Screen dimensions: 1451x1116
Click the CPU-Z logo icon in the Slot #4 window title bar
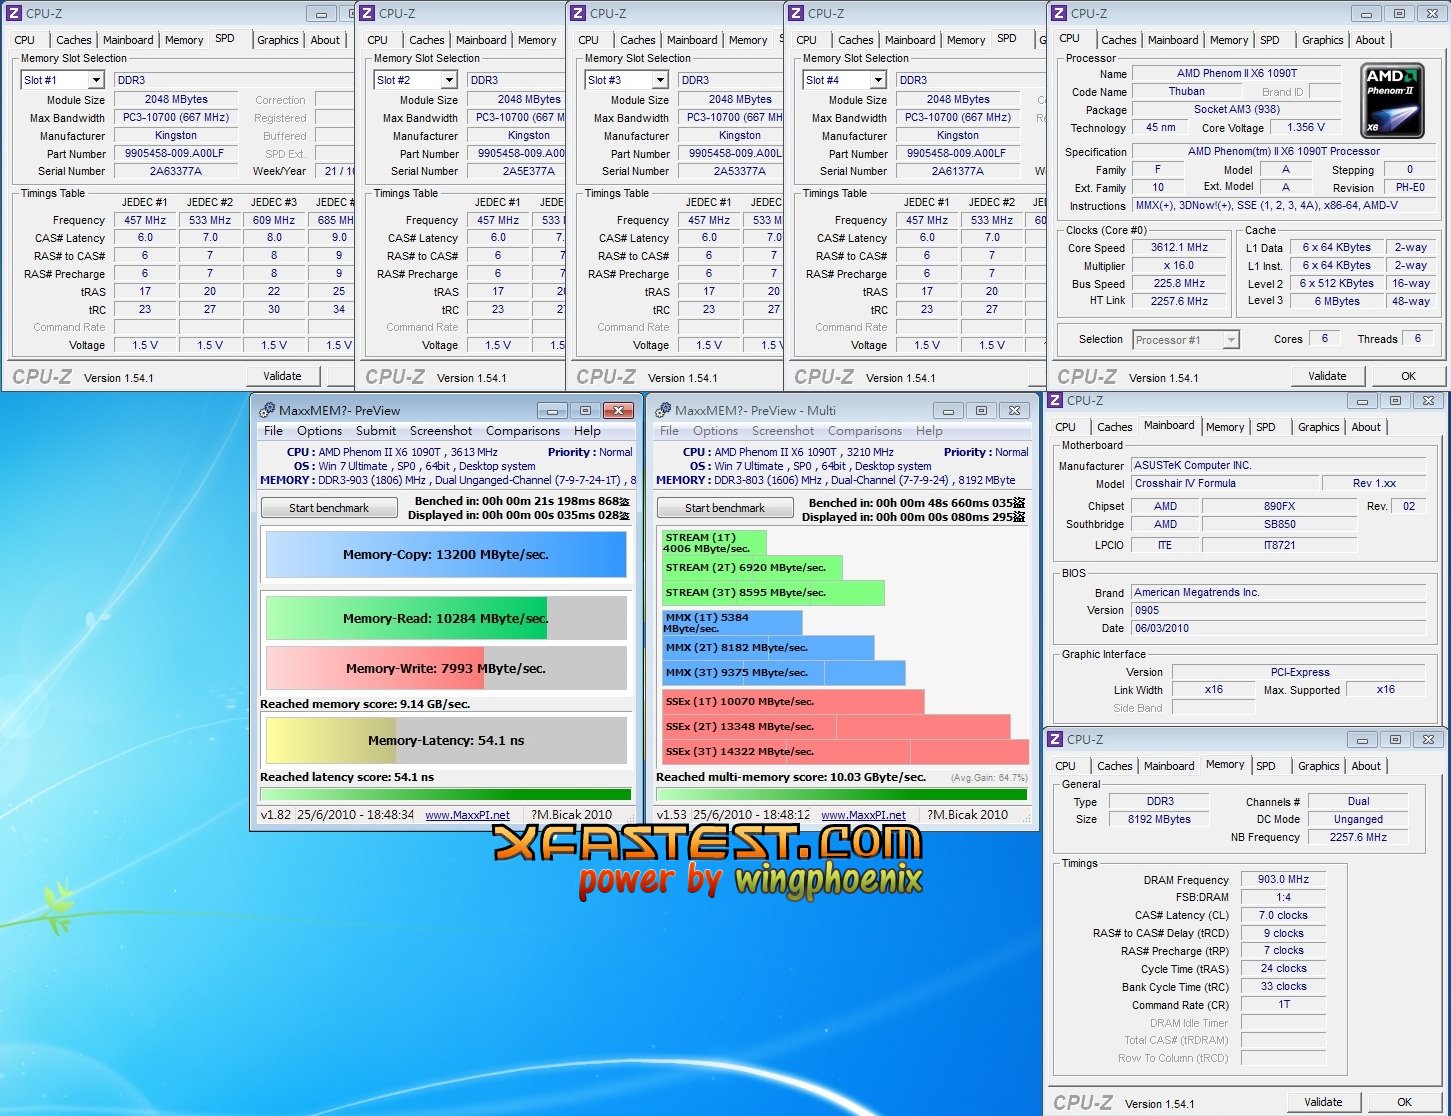pyautogui.click(x=796, y=13)
